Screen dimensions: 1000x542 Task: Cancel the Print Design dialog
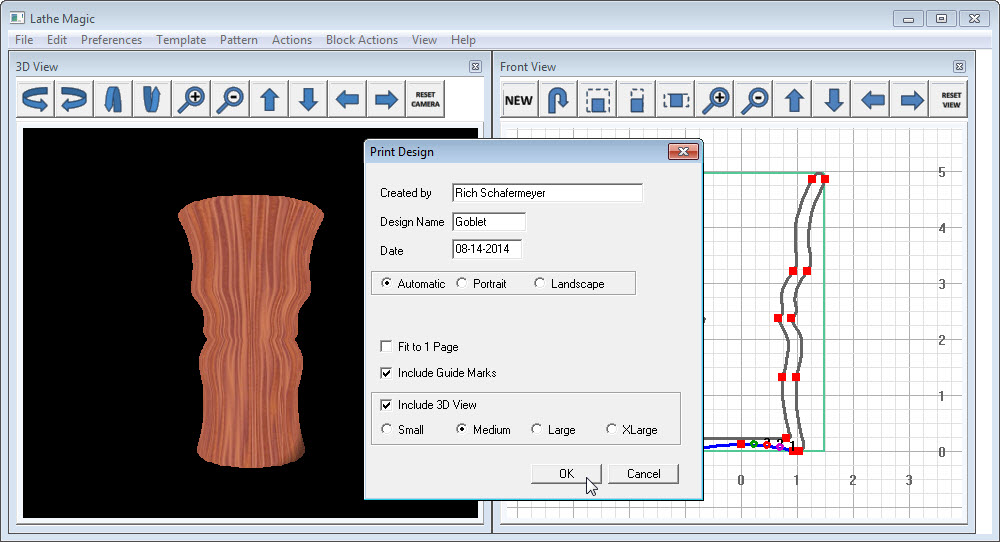click(643, 474)
